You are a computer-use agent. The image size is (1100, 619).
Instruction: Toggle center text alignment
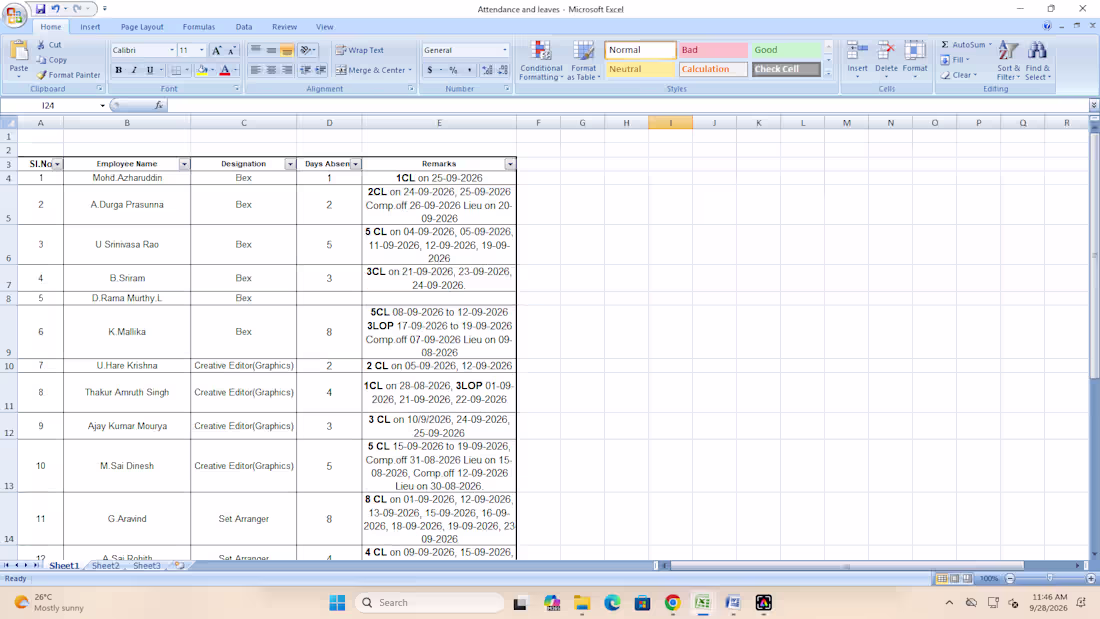[x=271, y=70]
